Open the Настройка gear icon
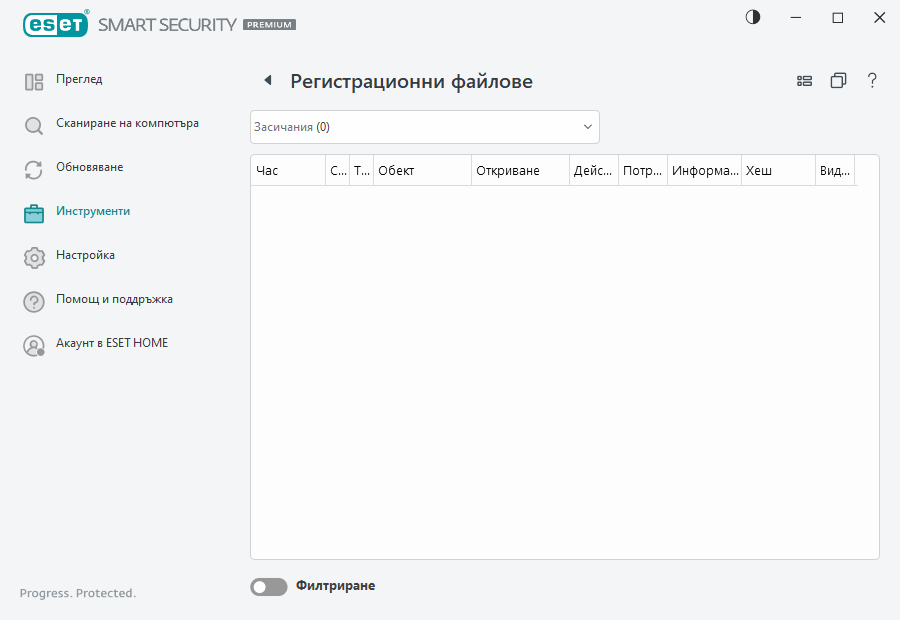900x620 pixels. pyautogui.click(x=33, y=255)
